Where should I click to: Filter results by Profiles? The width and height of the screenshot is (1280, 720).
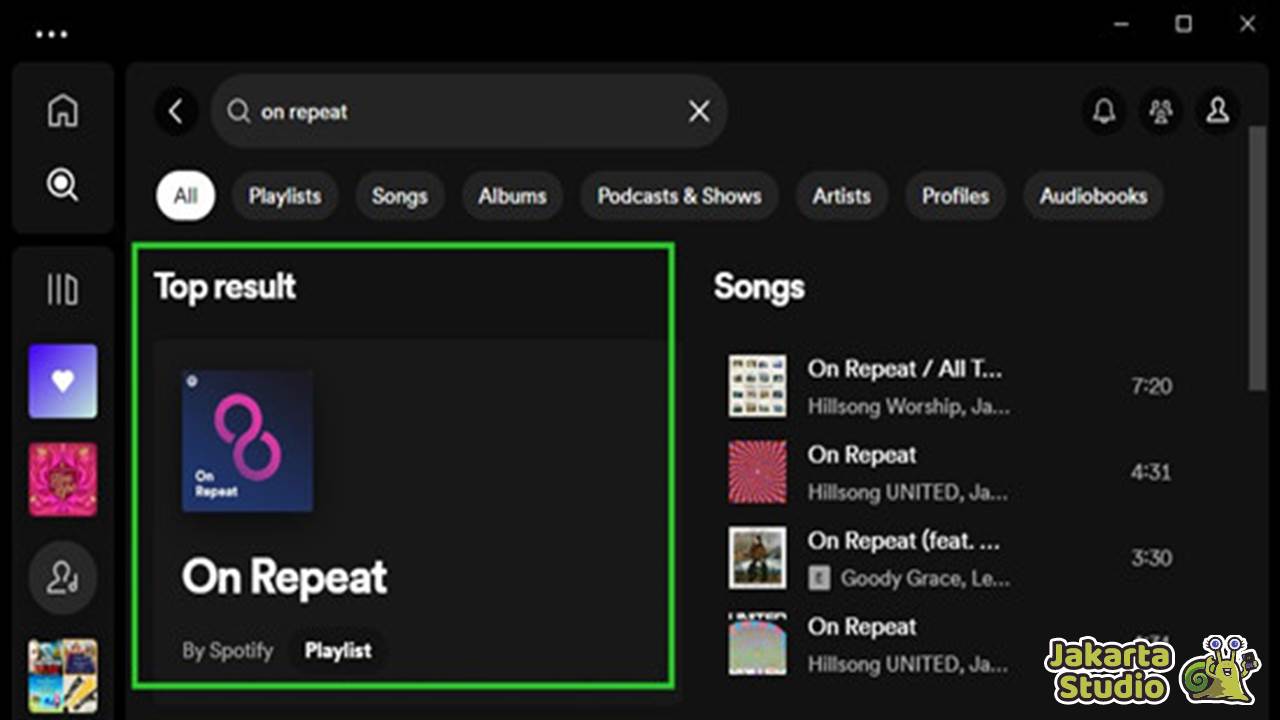tap(956, 196)
